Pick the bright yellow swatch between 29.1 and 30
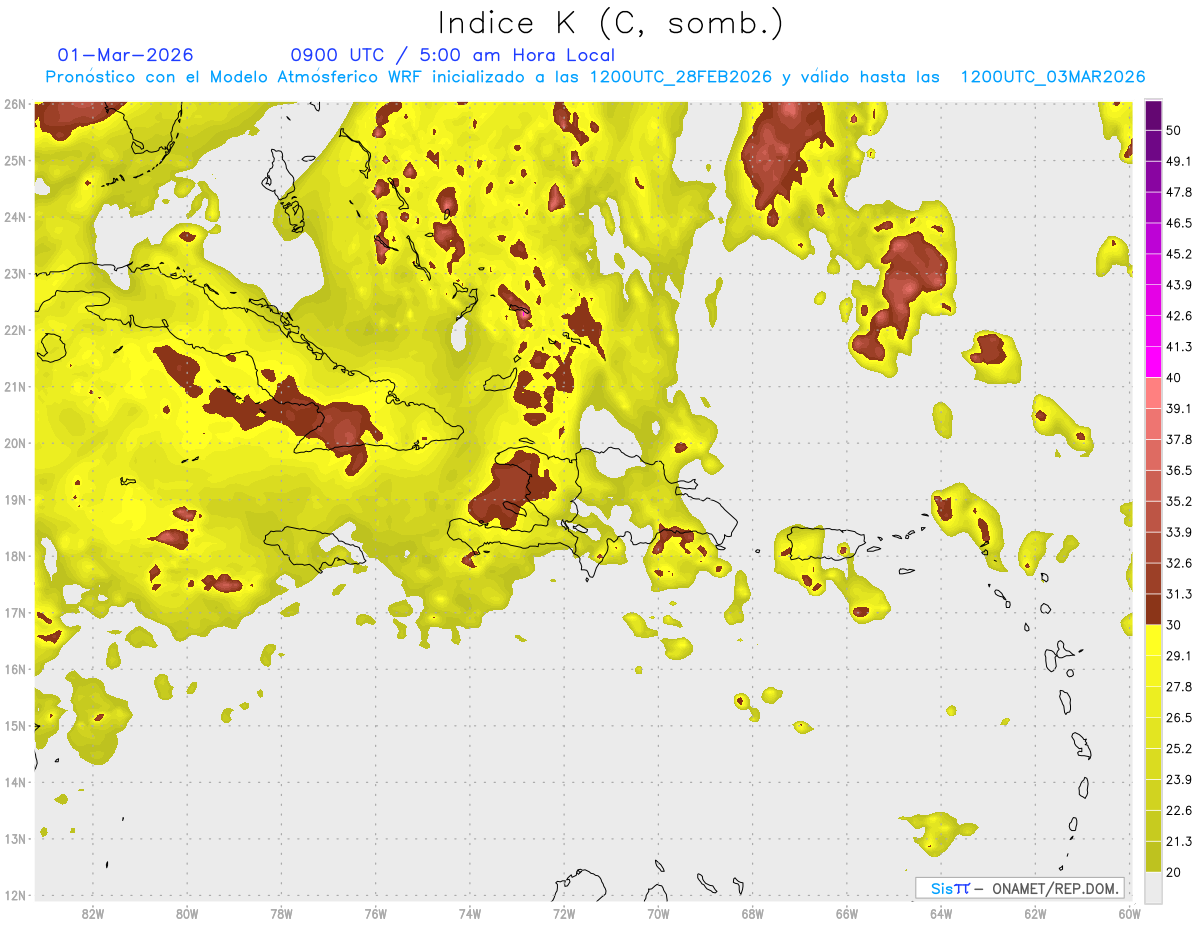The height and width of the screenshot is (927, 1200). (1153, 640)
